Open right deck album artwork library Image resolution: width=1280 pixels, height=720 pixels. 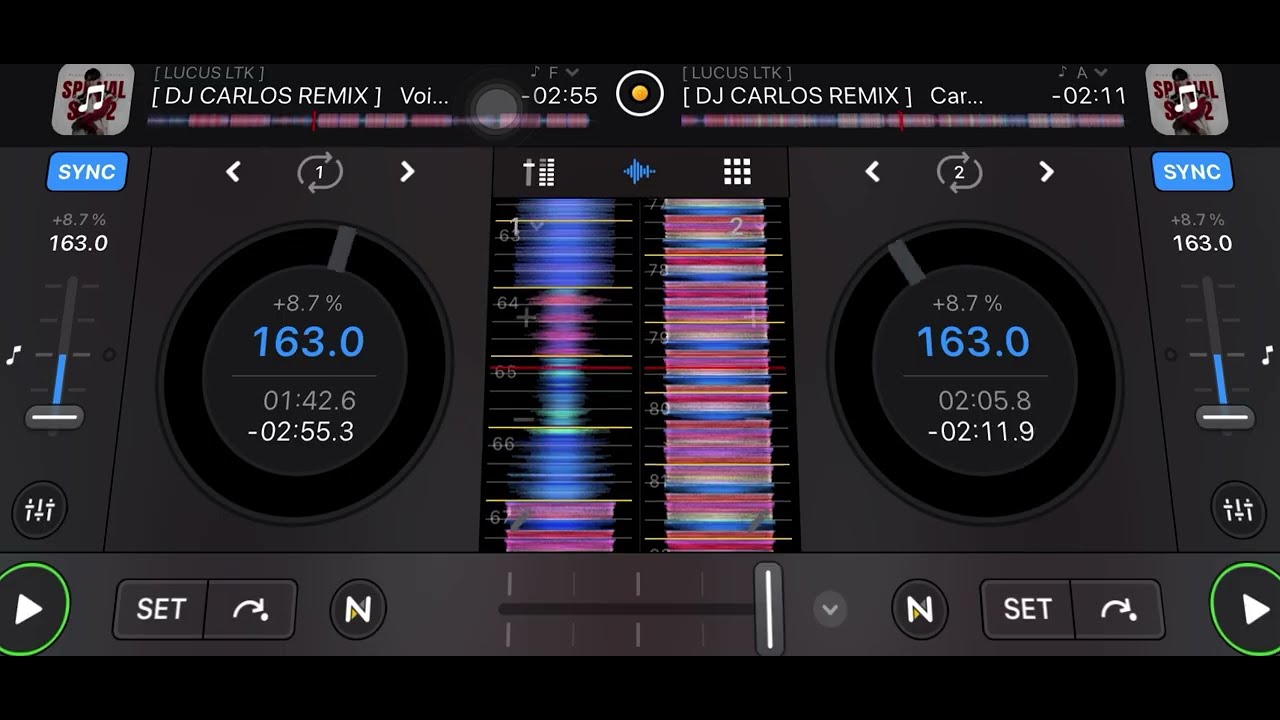pos(1186,99)
